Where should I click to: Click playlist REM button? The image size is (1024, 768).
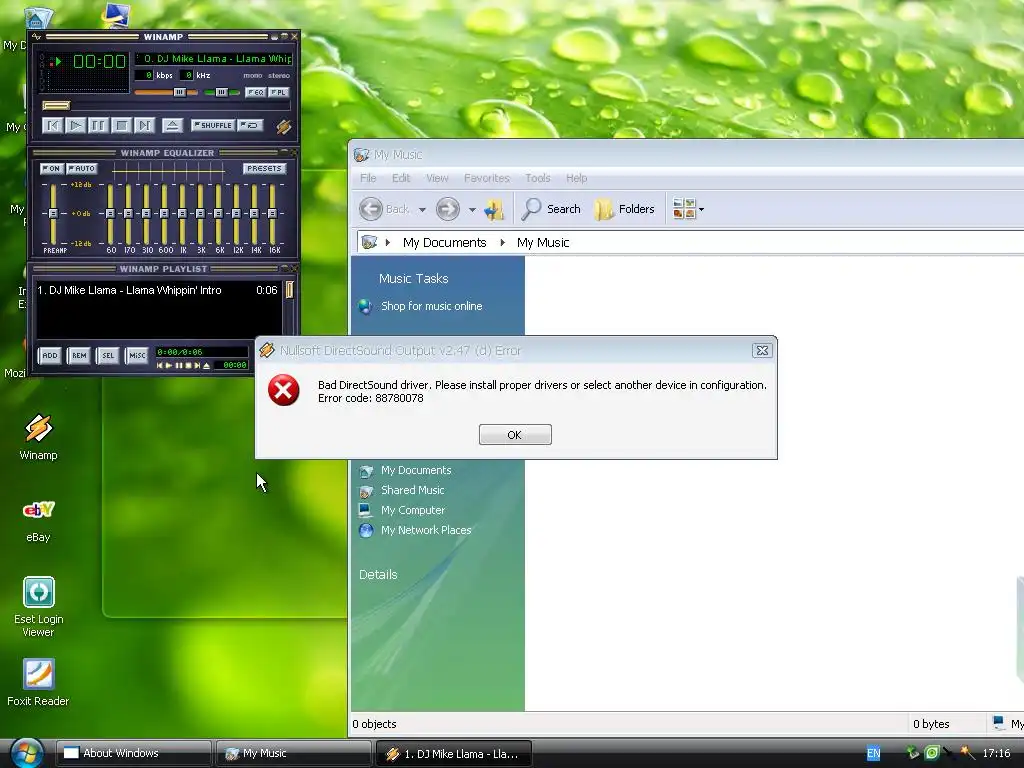pyautogui.click(x=79, y=355)
